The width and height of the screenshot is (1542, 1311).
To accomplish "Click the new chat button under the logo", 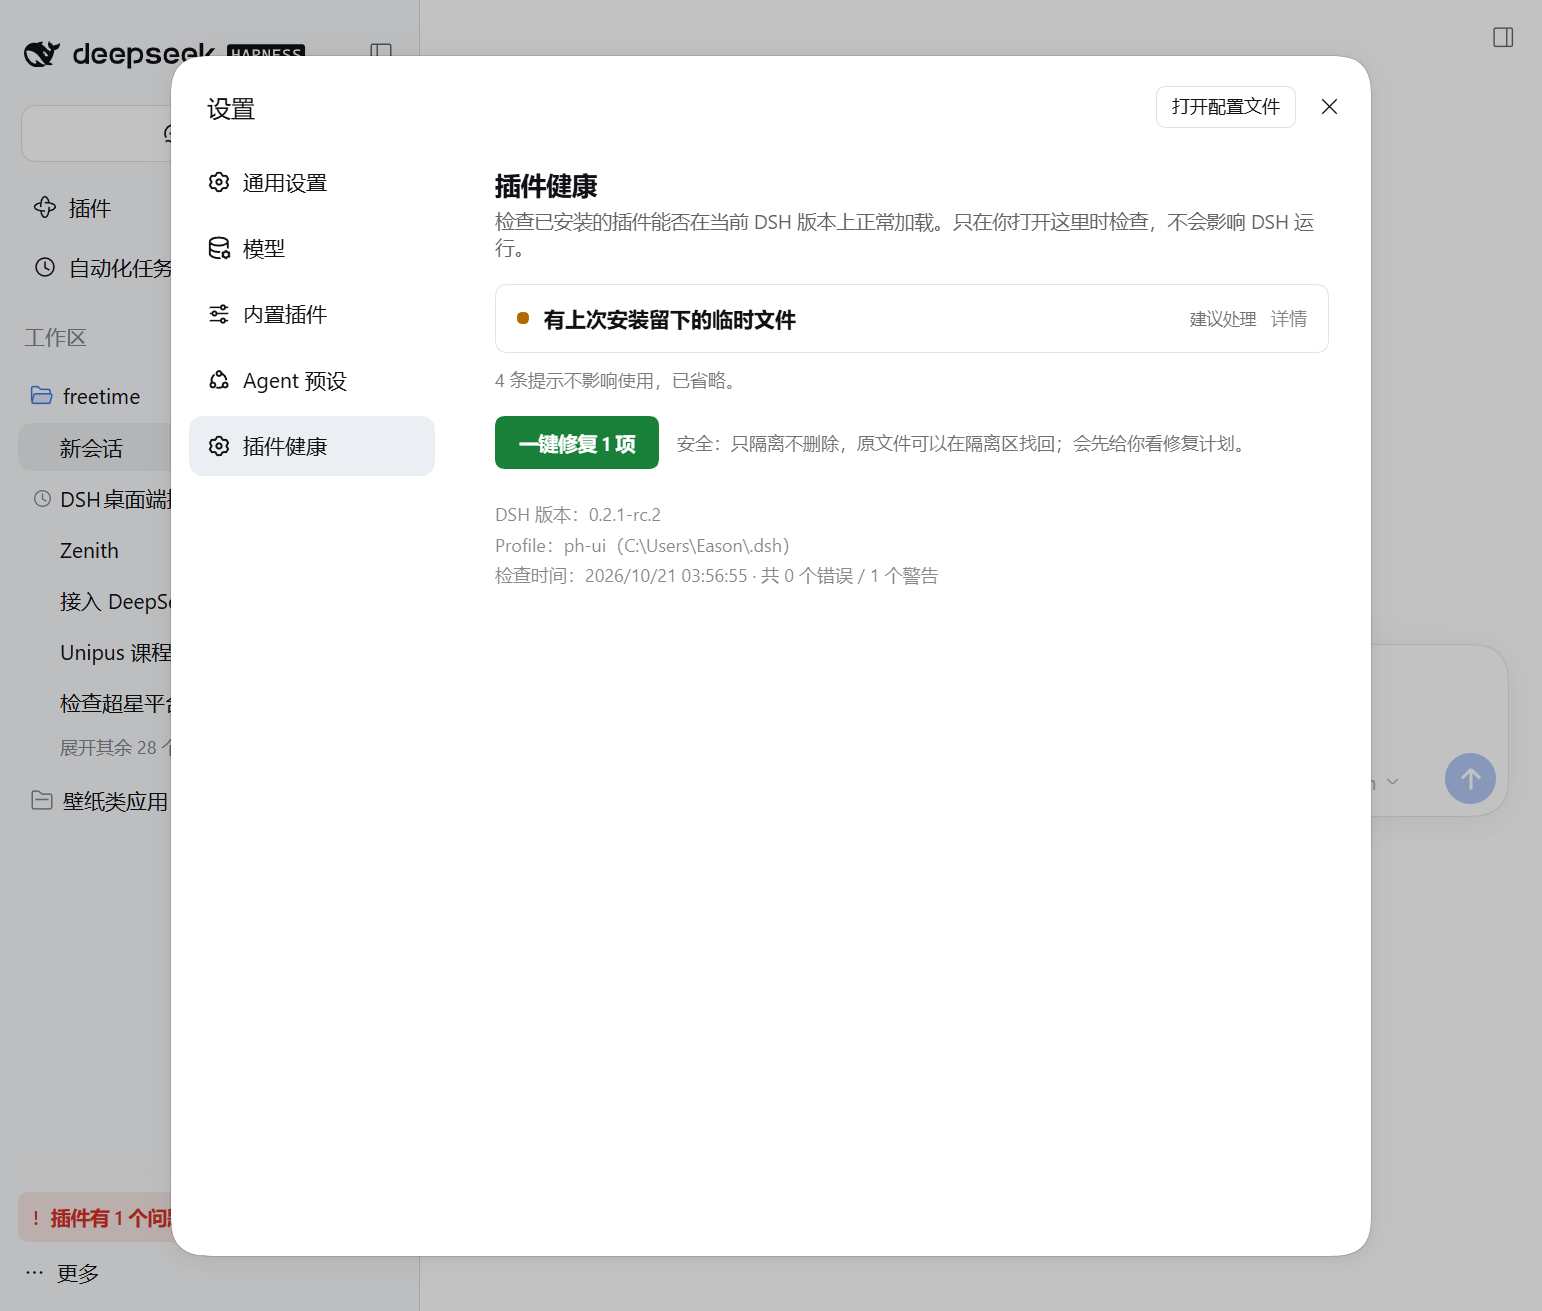I will tap(97, 134).
